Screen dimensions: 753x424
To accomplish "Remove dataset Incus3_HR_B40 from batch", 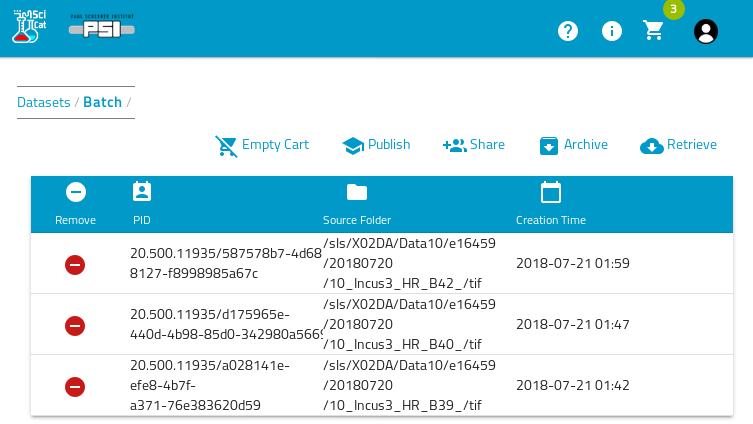I will 75,325.
